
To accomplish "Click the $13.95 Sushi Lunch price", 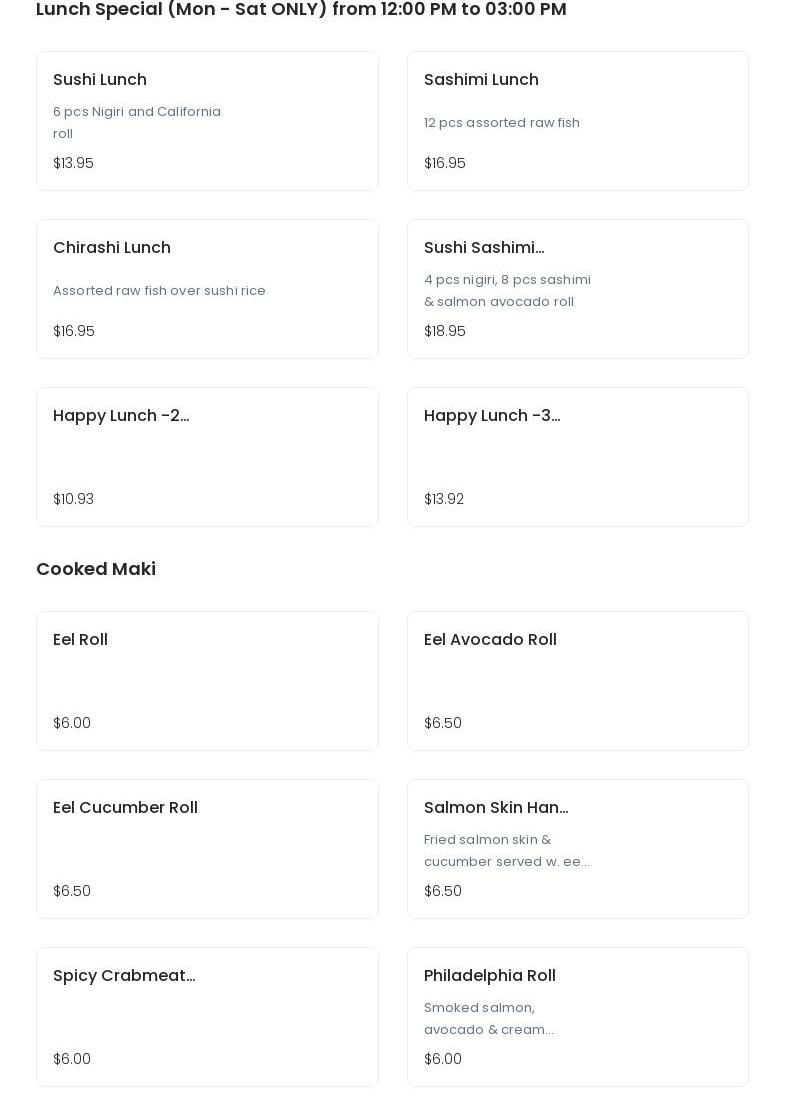I will tap(73, 163).
